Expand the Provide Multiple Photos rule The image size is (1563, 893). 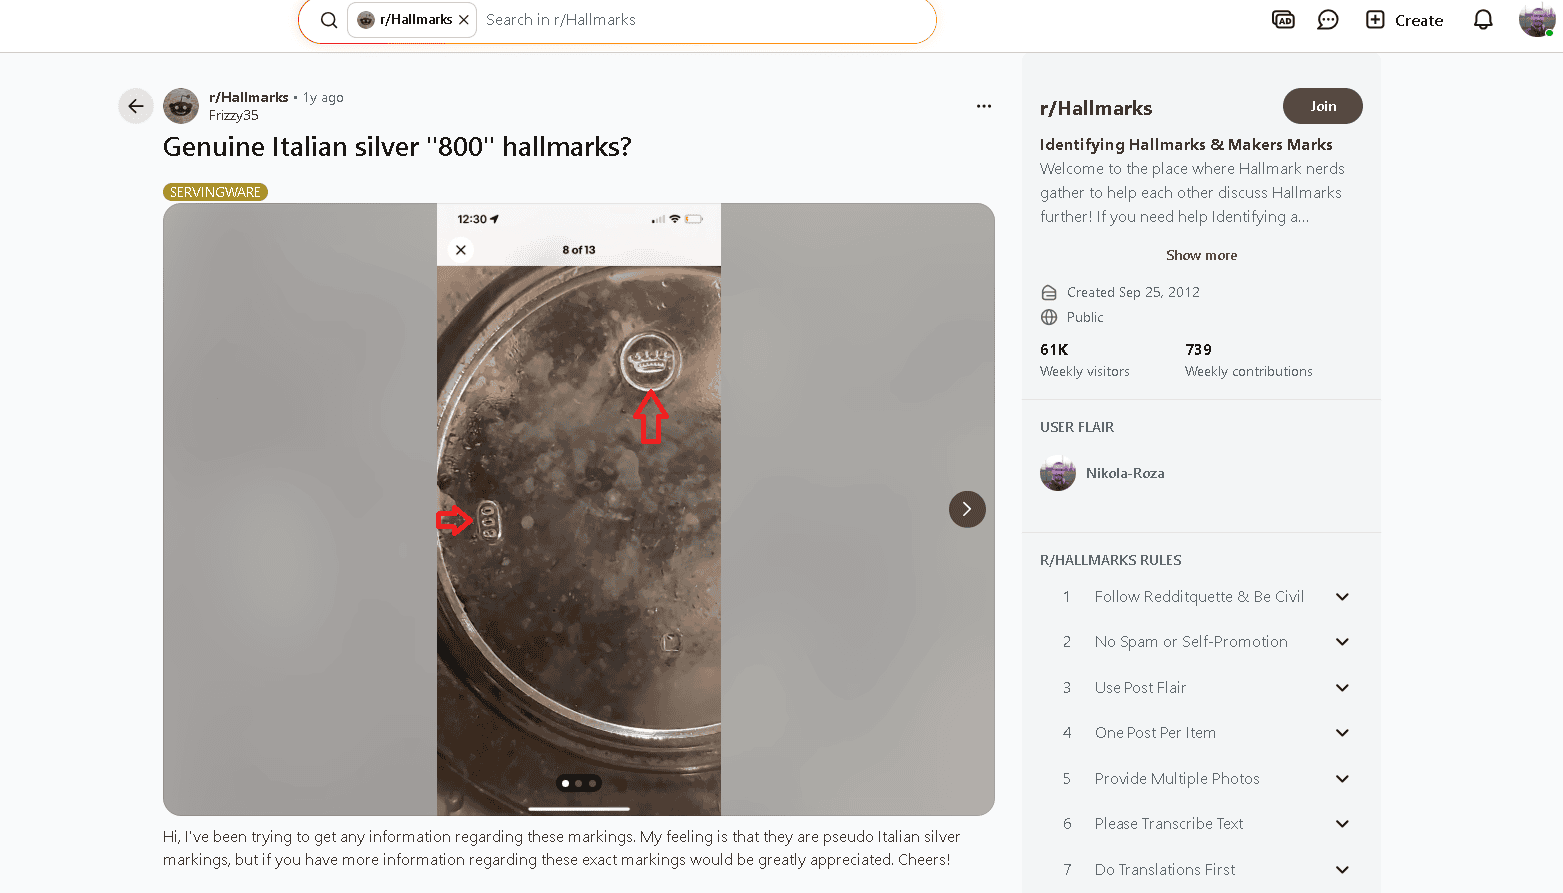(1342, 779)
